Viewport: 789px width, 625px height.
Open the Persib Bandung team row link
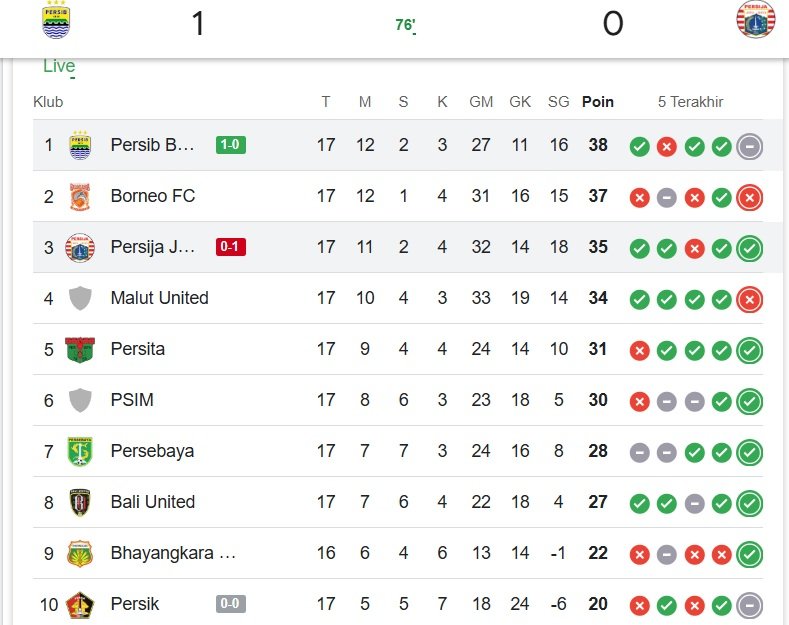tap(152, 145)
